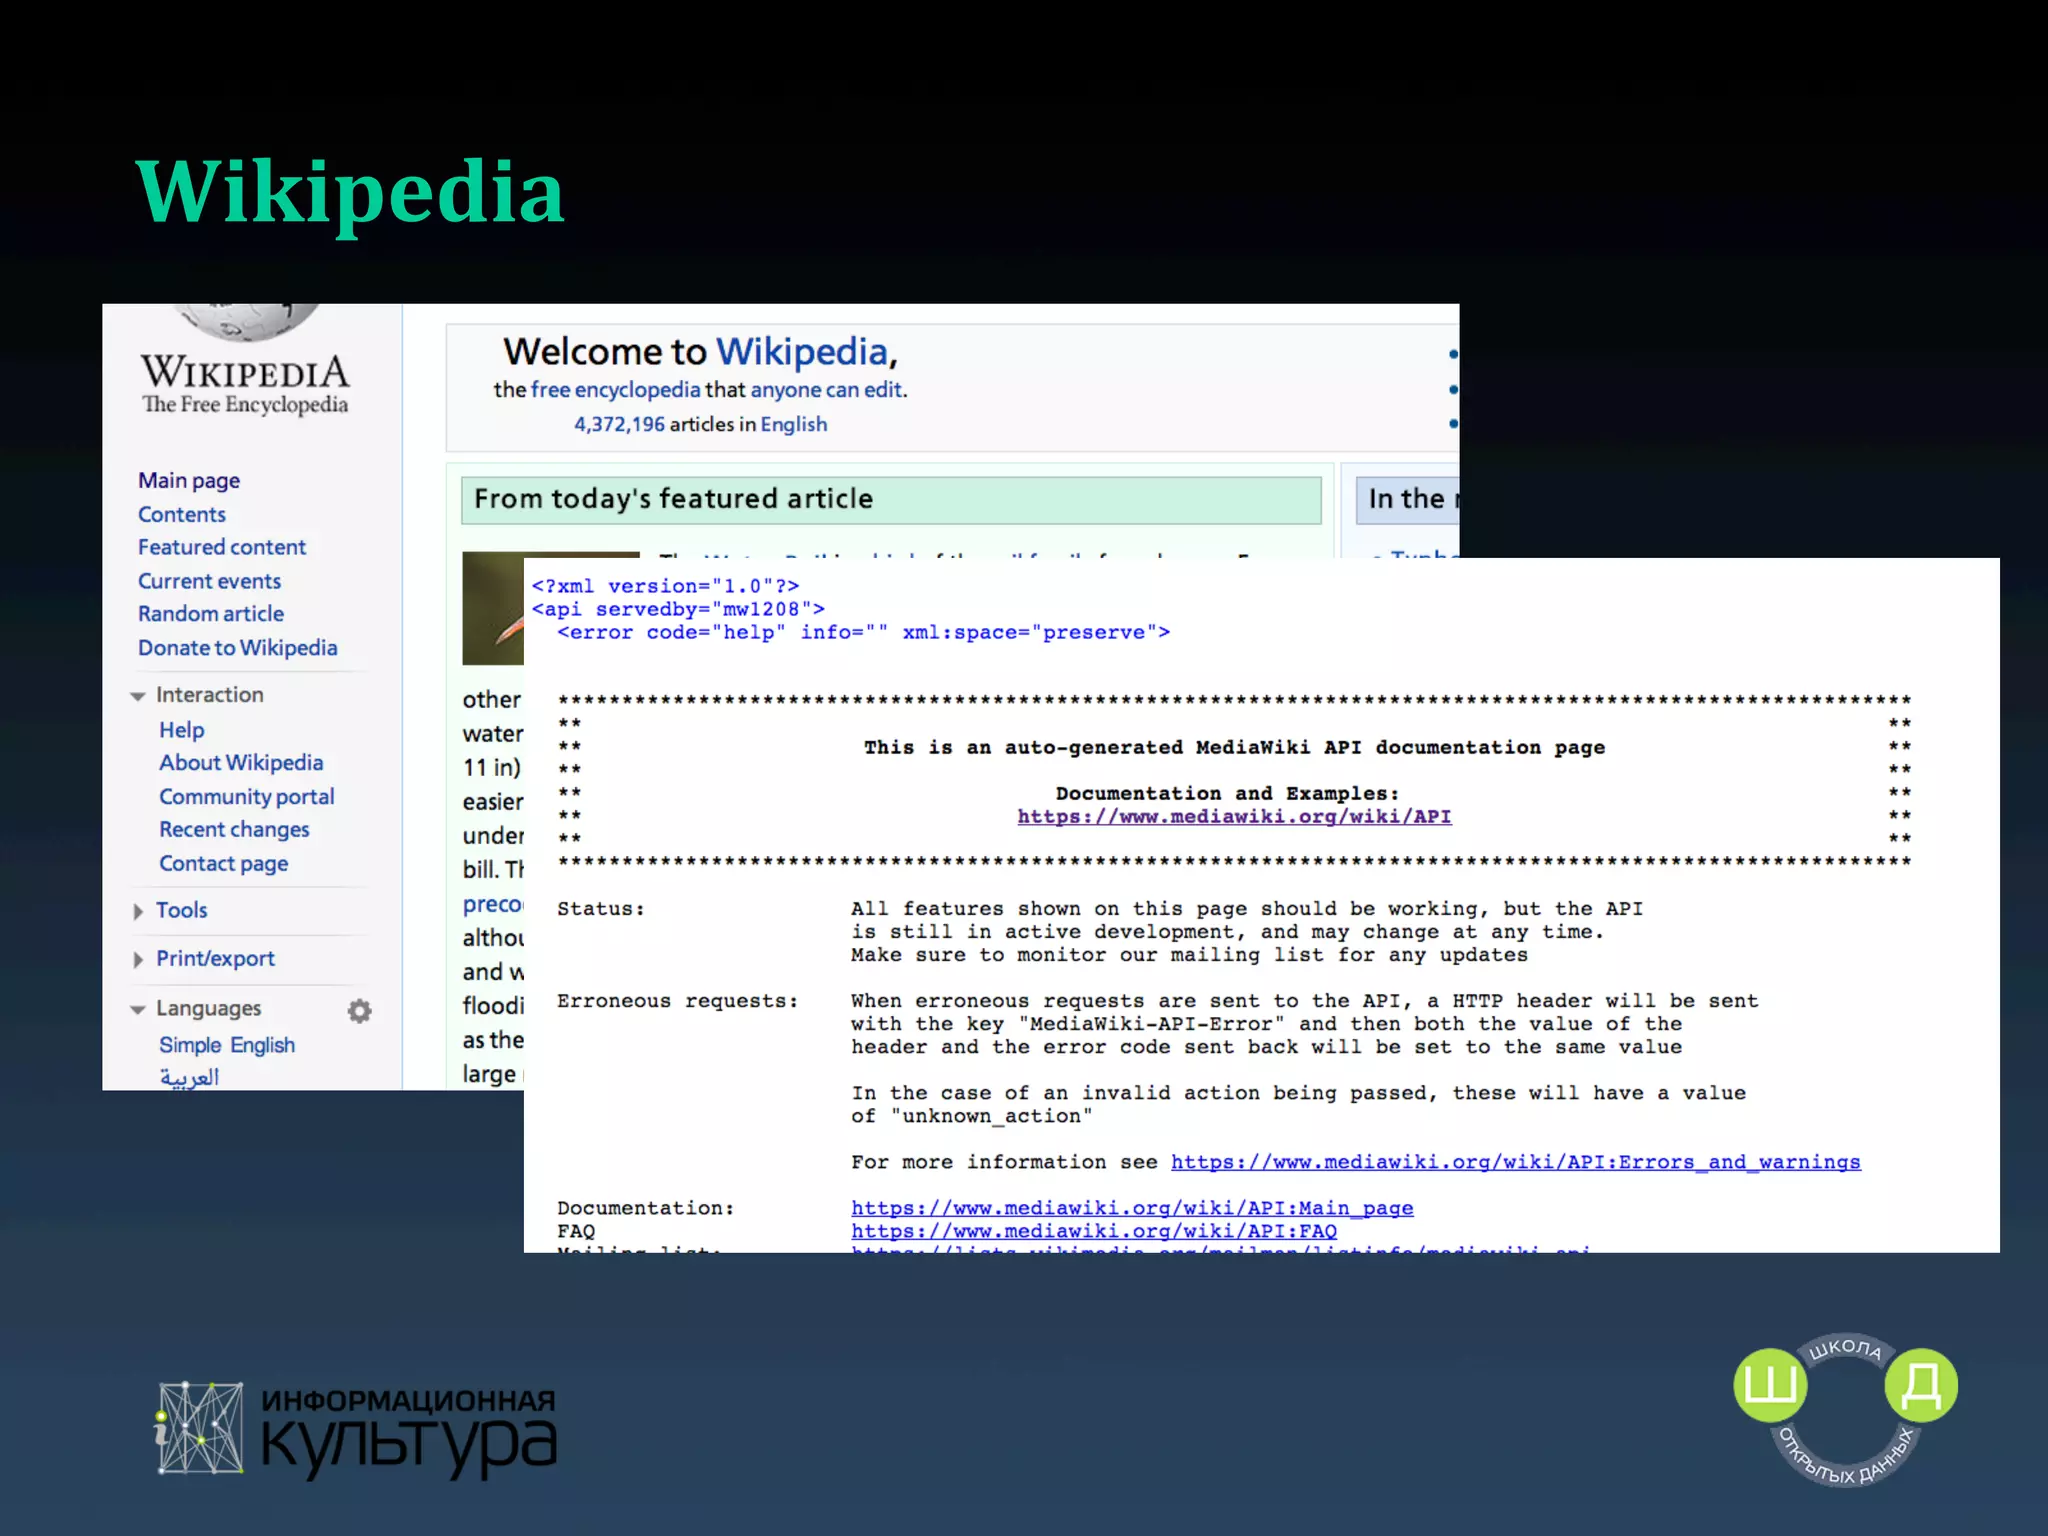
Task: Open Featured content link
Action: click(x=222, y=547)
